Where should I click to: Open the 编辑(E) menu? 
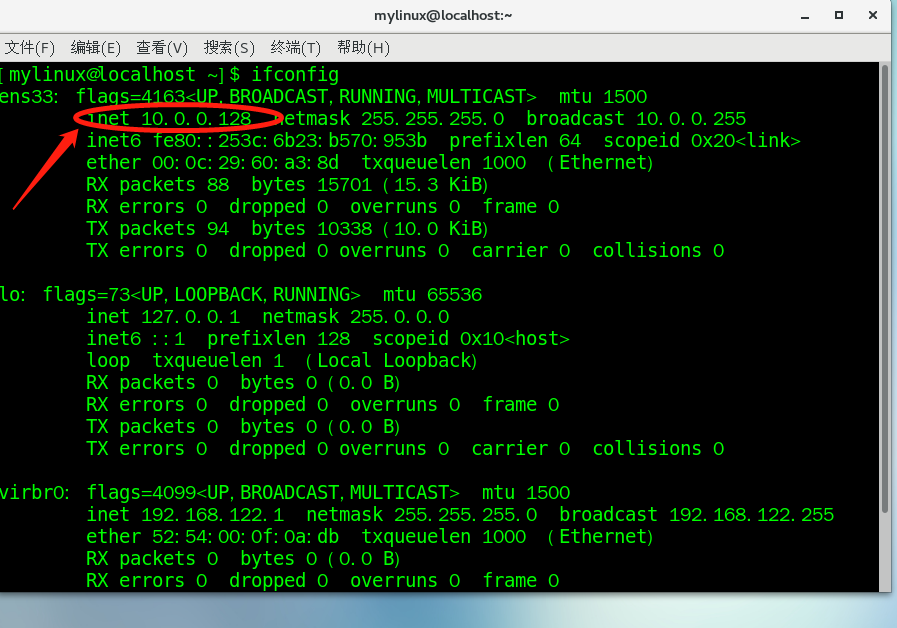pos(96,47)
